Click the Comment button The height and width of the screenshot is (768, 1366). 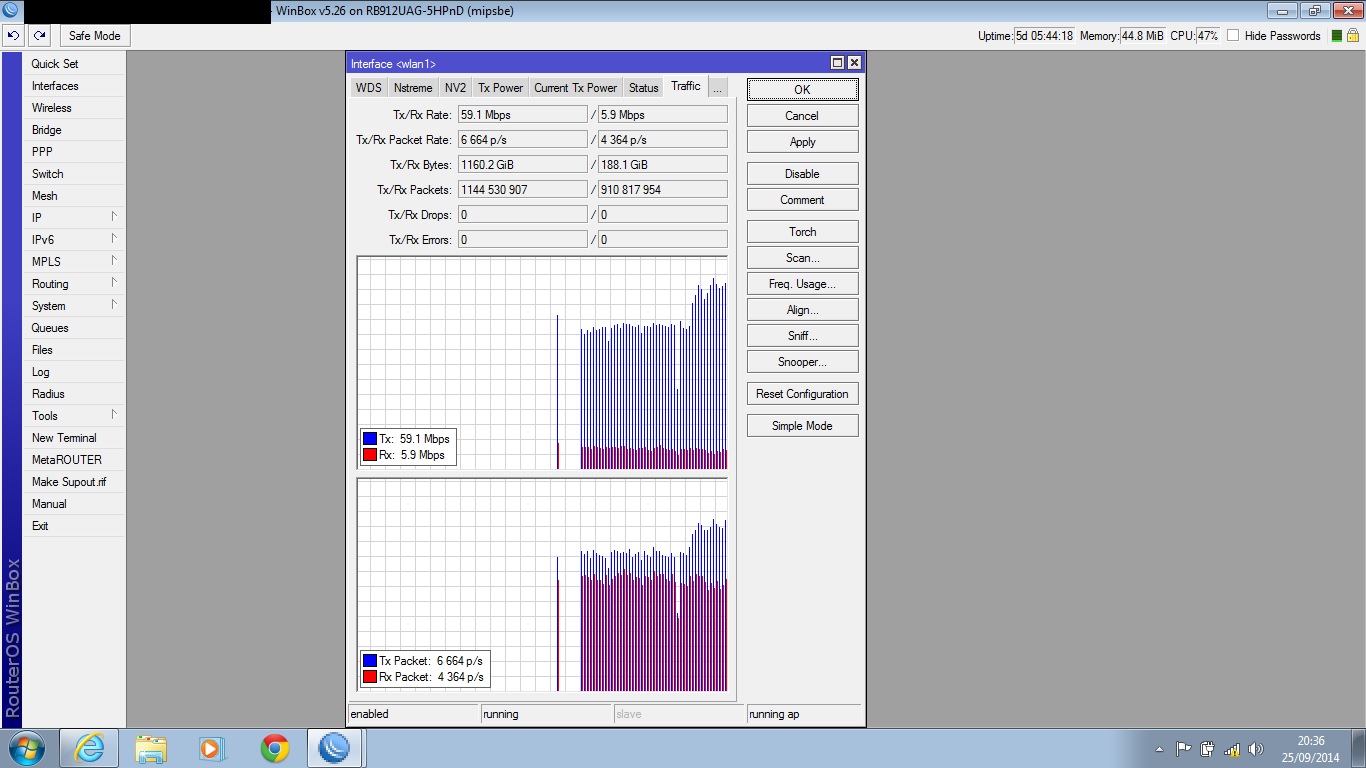click(x=802, y=200)
